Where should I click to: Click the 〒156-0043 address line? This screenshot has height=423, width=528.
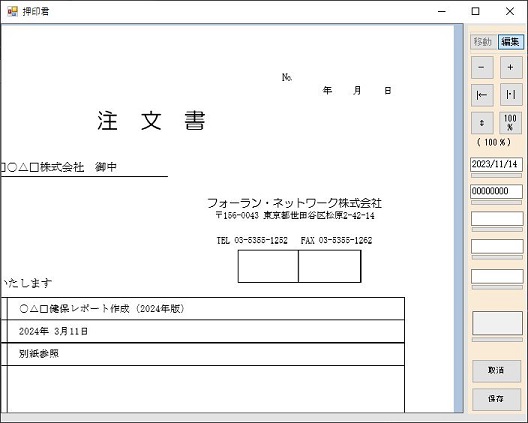(x=295, y=216)
